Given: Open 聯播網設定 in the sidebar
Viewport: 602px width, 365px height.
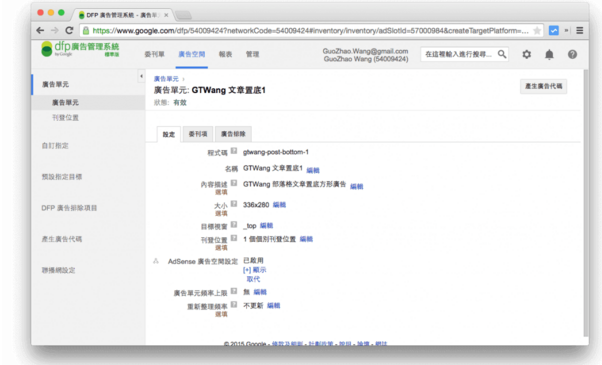Looking at the screenshot, I should click(x=58, y=270).
